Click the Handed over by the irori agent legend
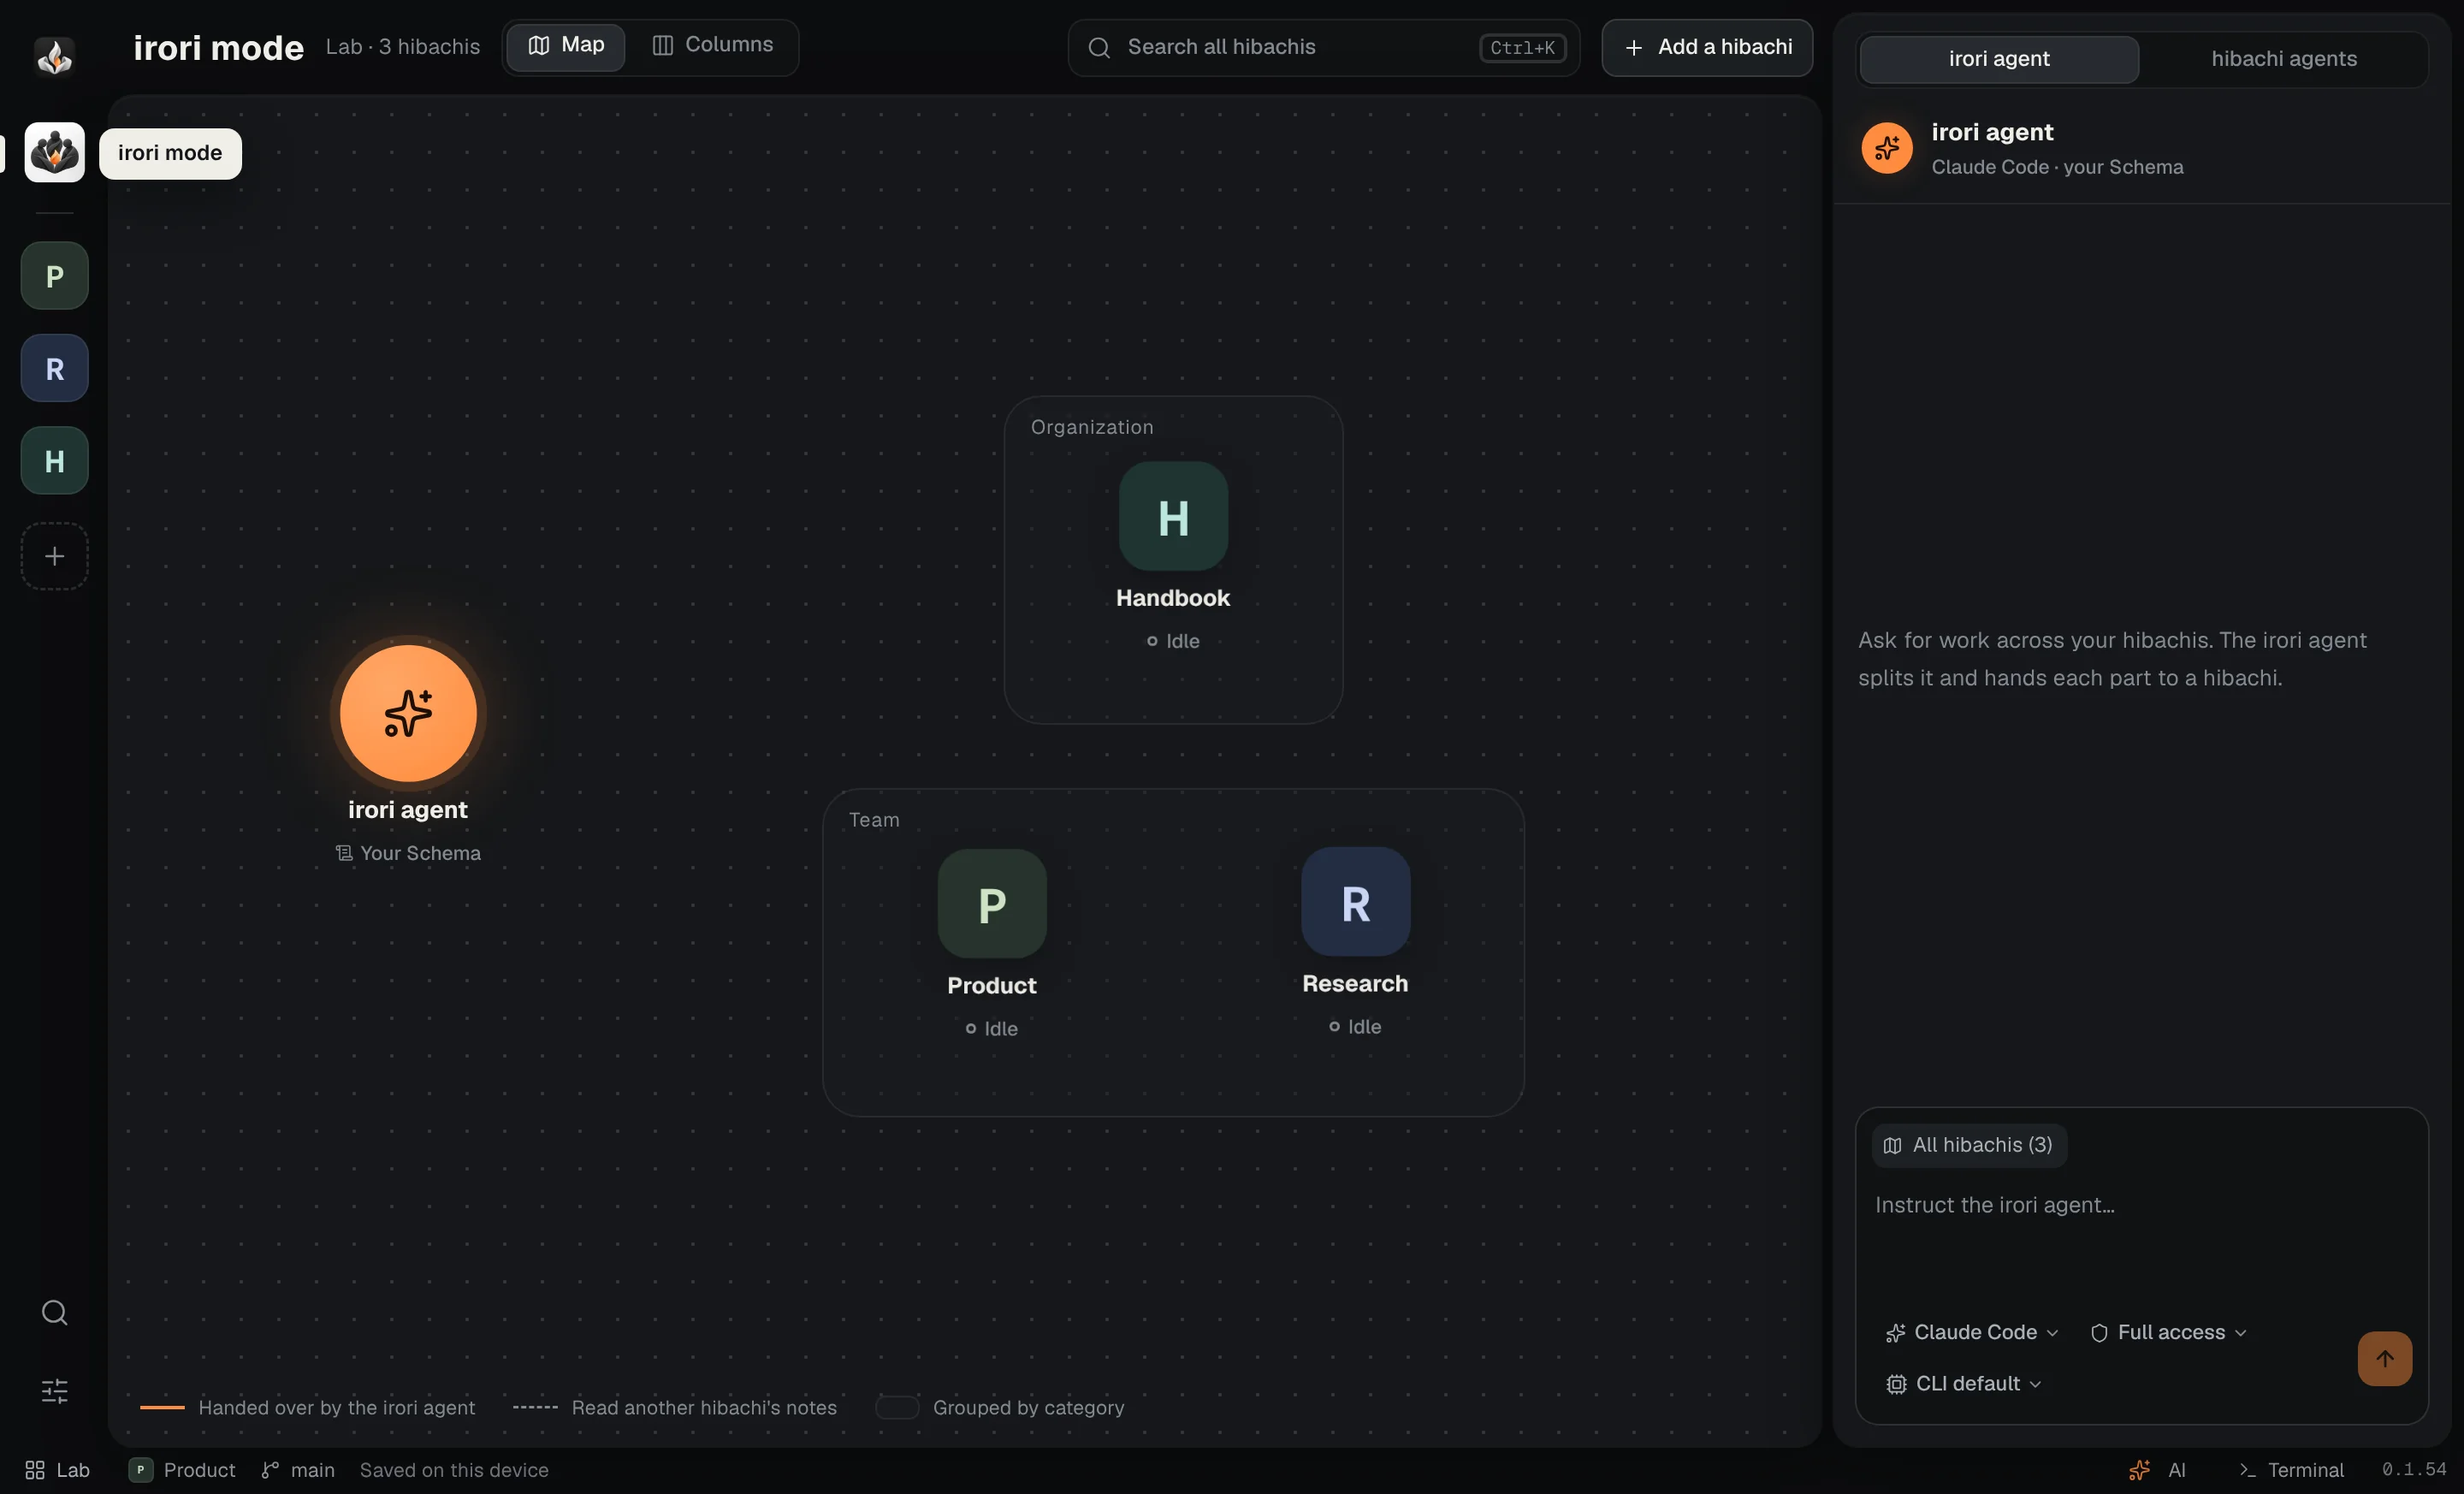2464x1494 pixels. 307,1407
